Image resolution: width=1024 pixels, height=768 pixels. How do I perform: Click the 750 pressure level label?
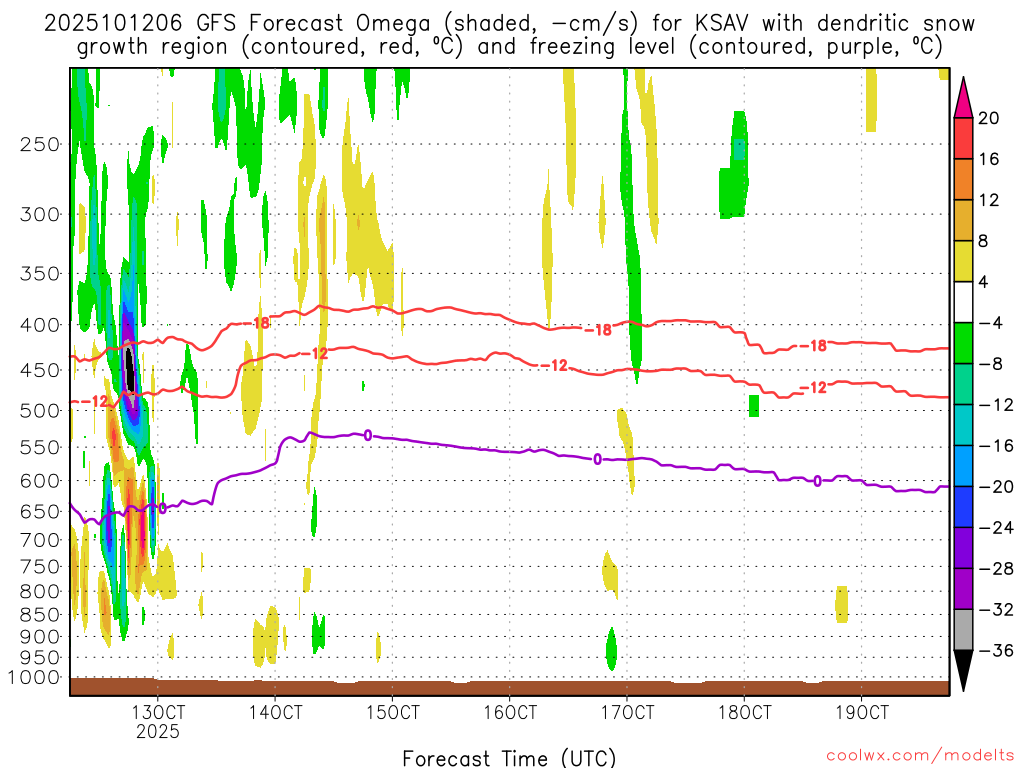[x=40, y=567]
